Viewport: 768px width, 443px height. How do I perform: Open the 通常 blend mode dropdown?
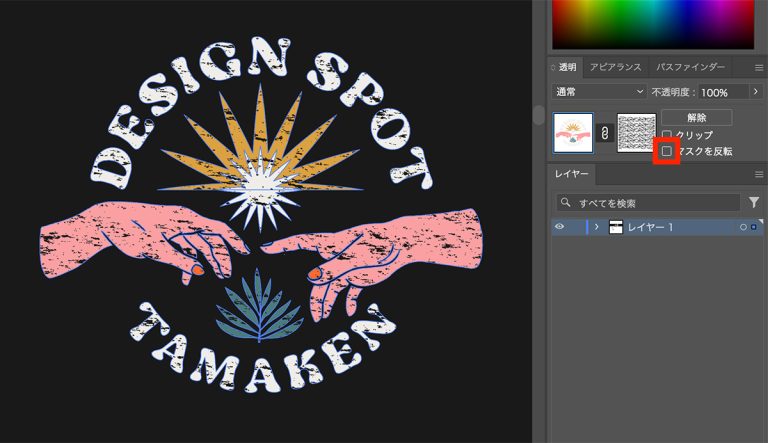click(599, 91)
